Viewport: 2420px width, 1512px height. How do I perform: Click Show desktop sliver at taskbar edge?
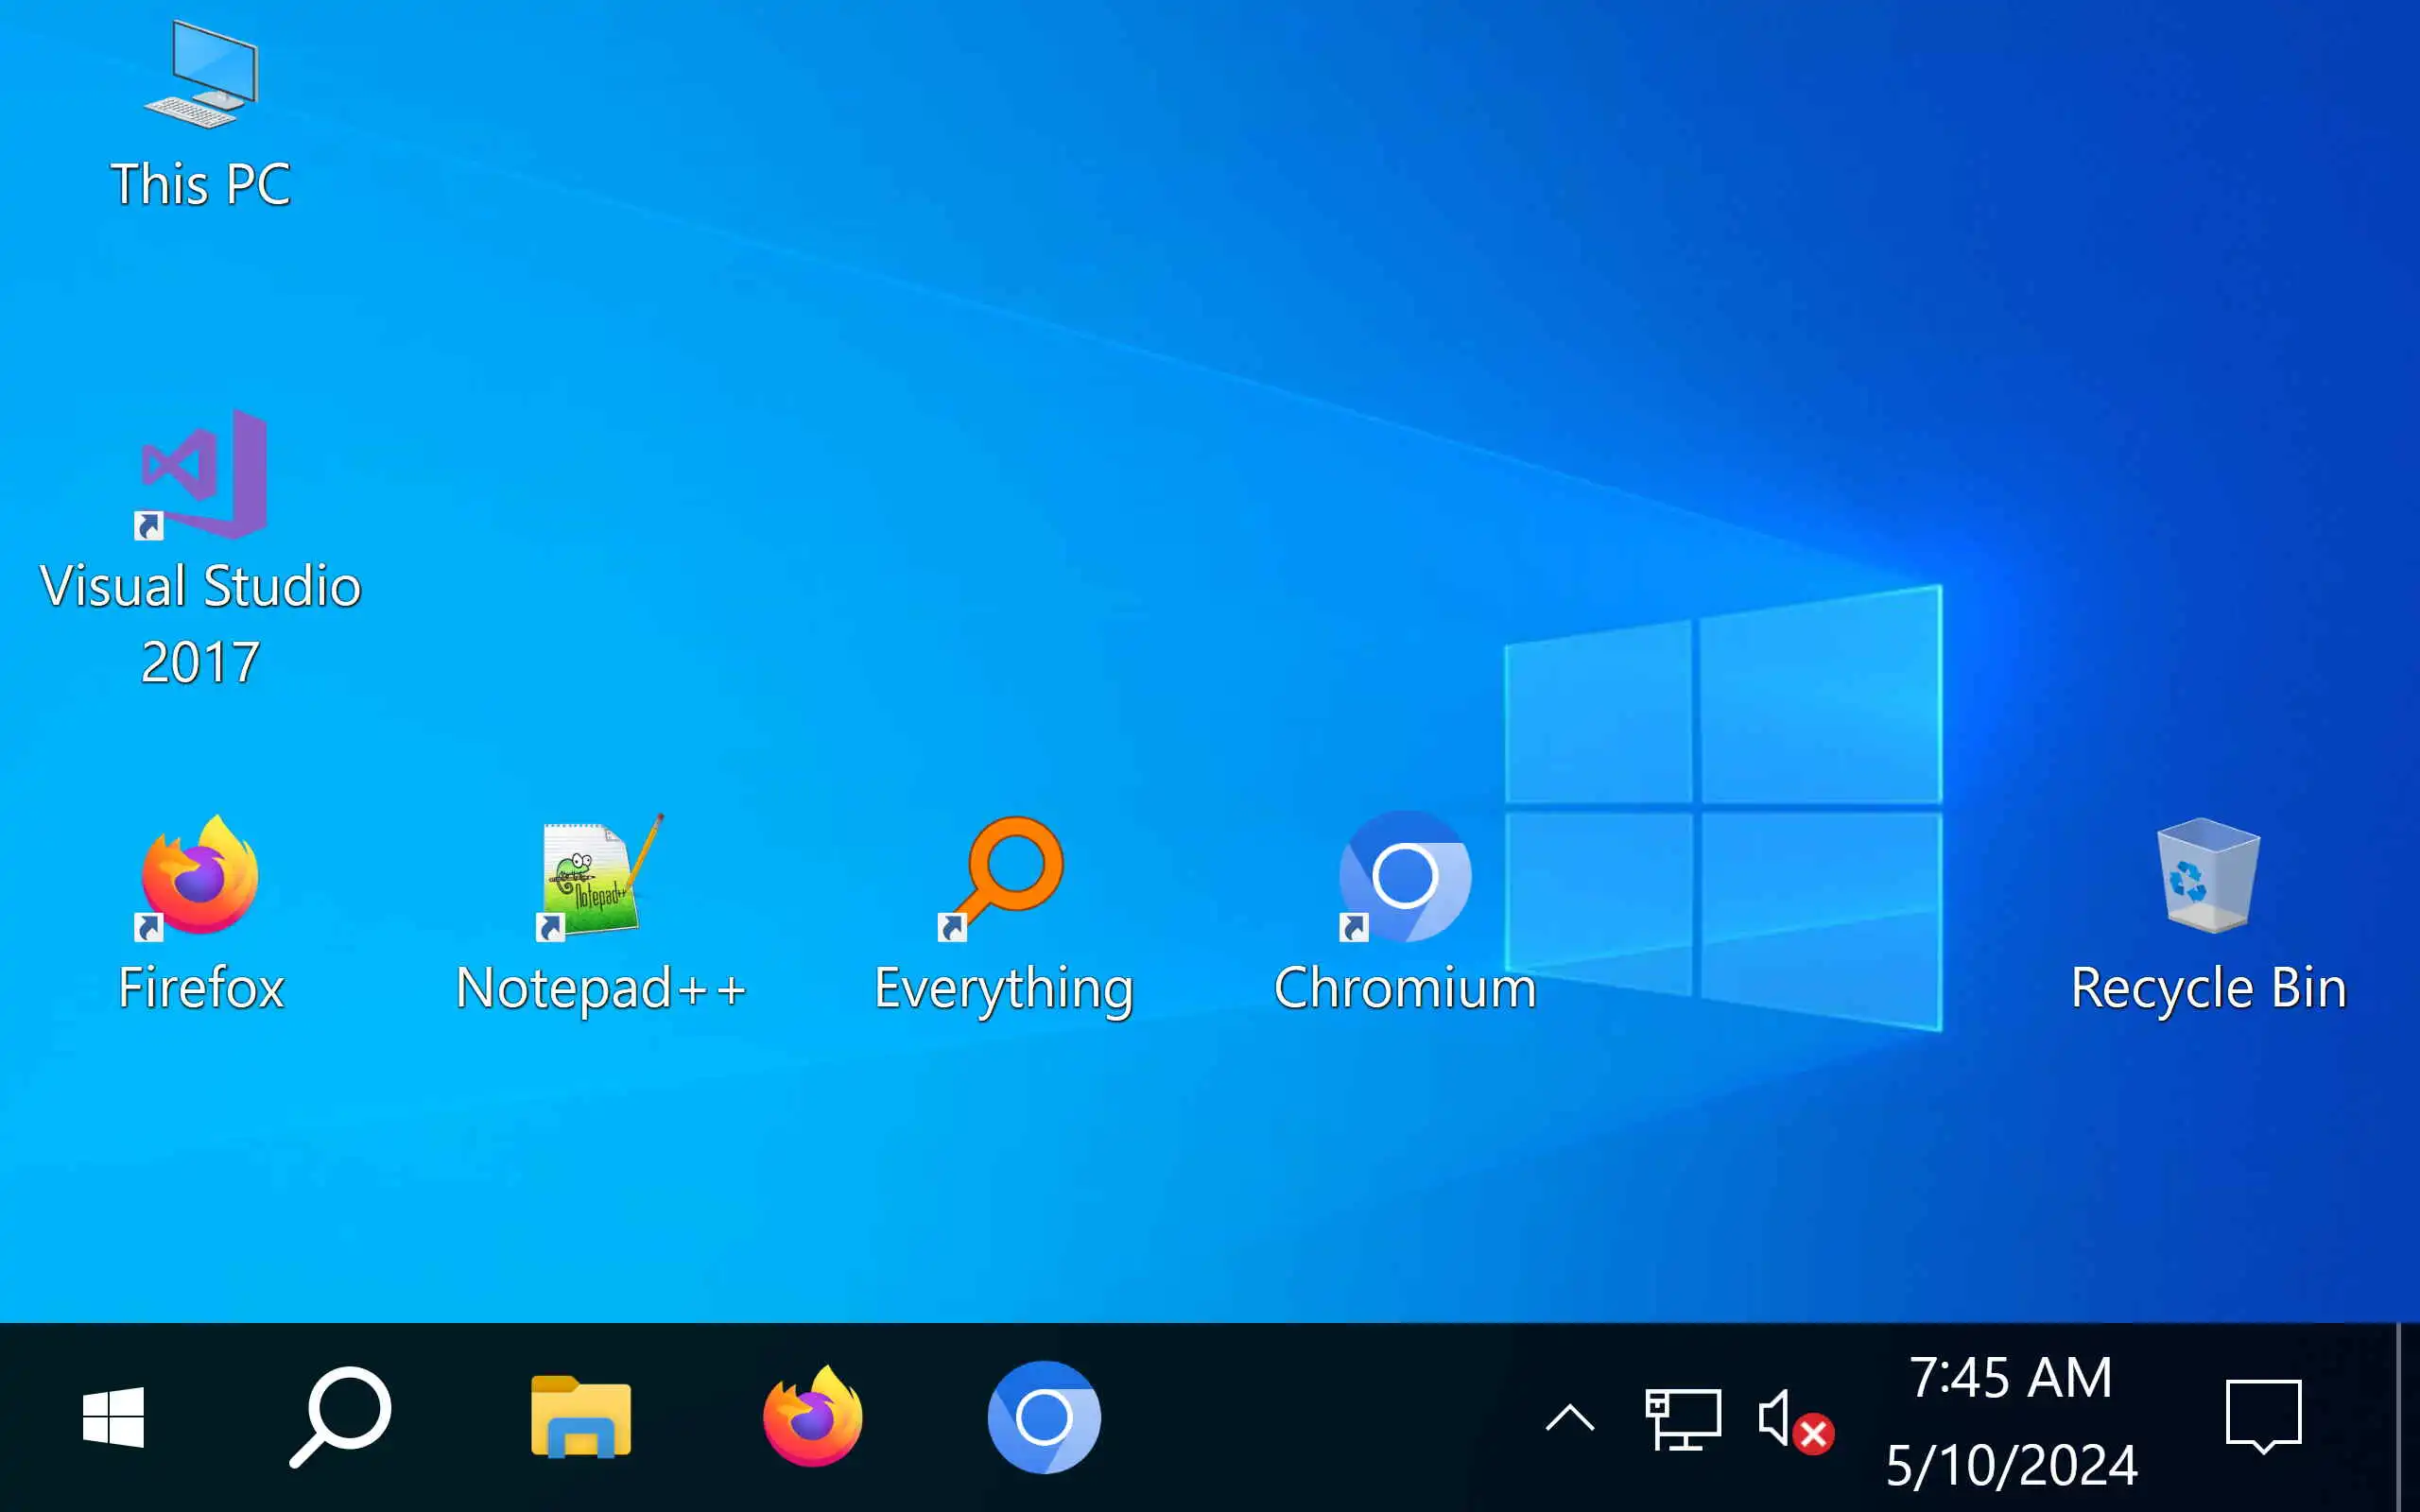pos(2411,1417)
